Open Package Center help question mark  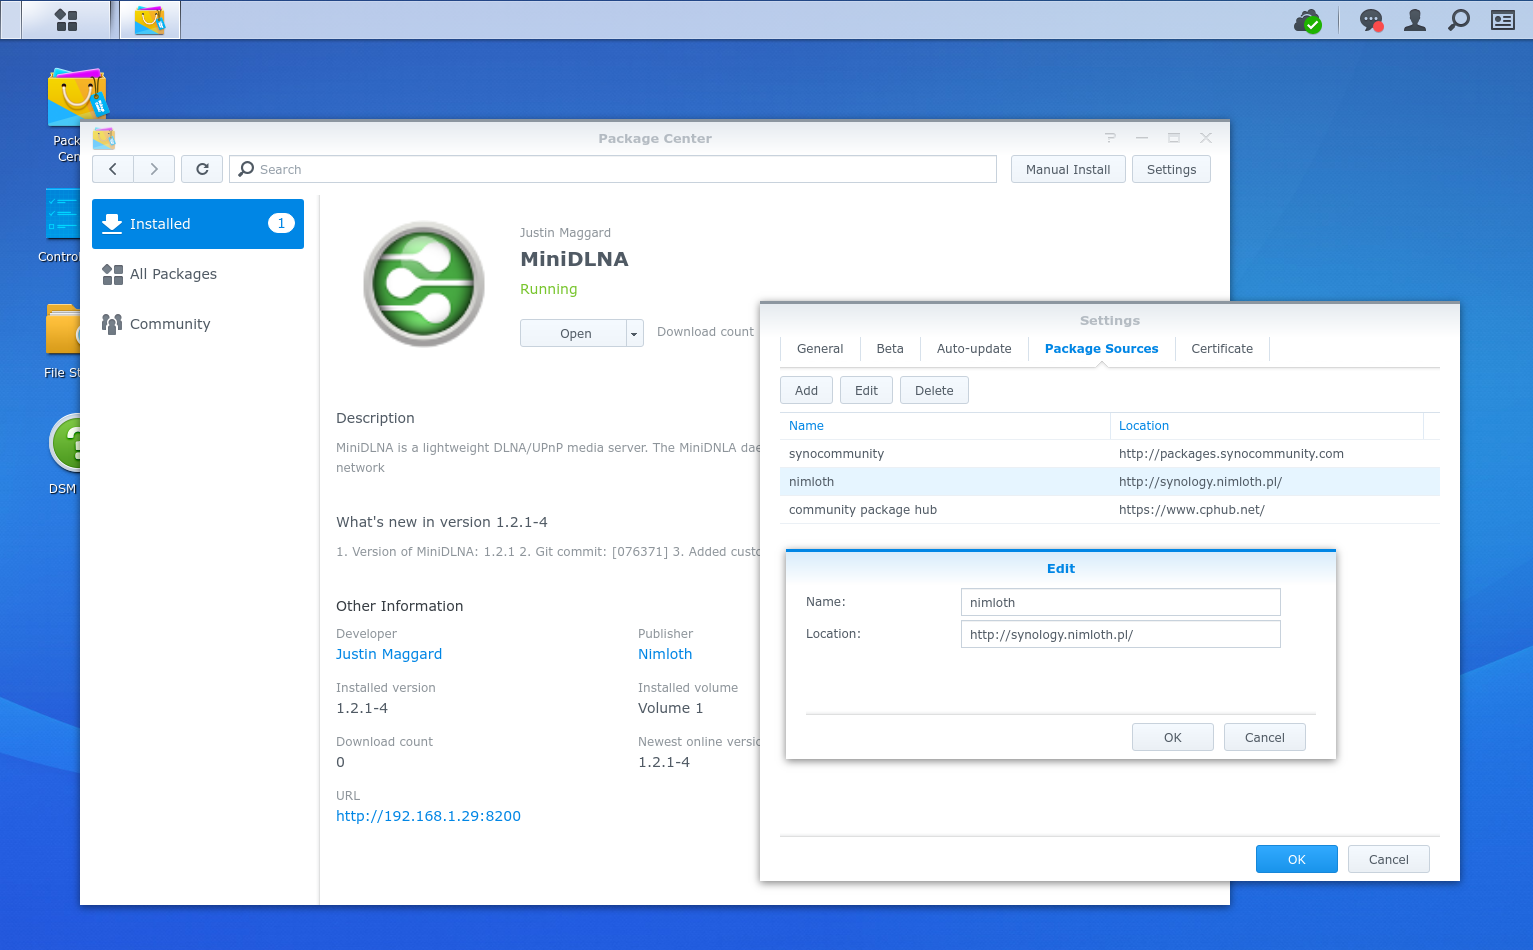coord(1110,138)
